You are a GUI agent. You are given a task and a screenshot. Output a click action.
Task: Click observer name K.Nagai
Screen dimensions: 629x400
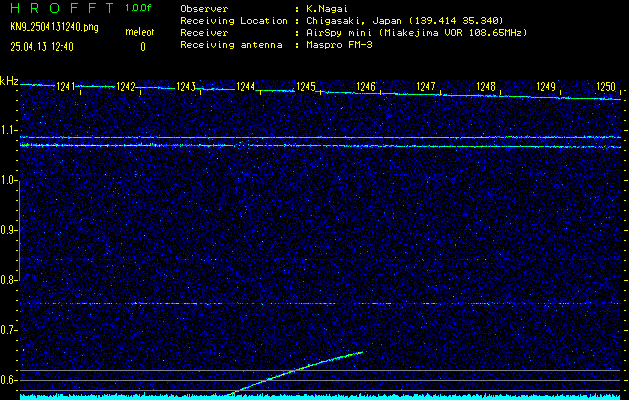coord(327,9)
